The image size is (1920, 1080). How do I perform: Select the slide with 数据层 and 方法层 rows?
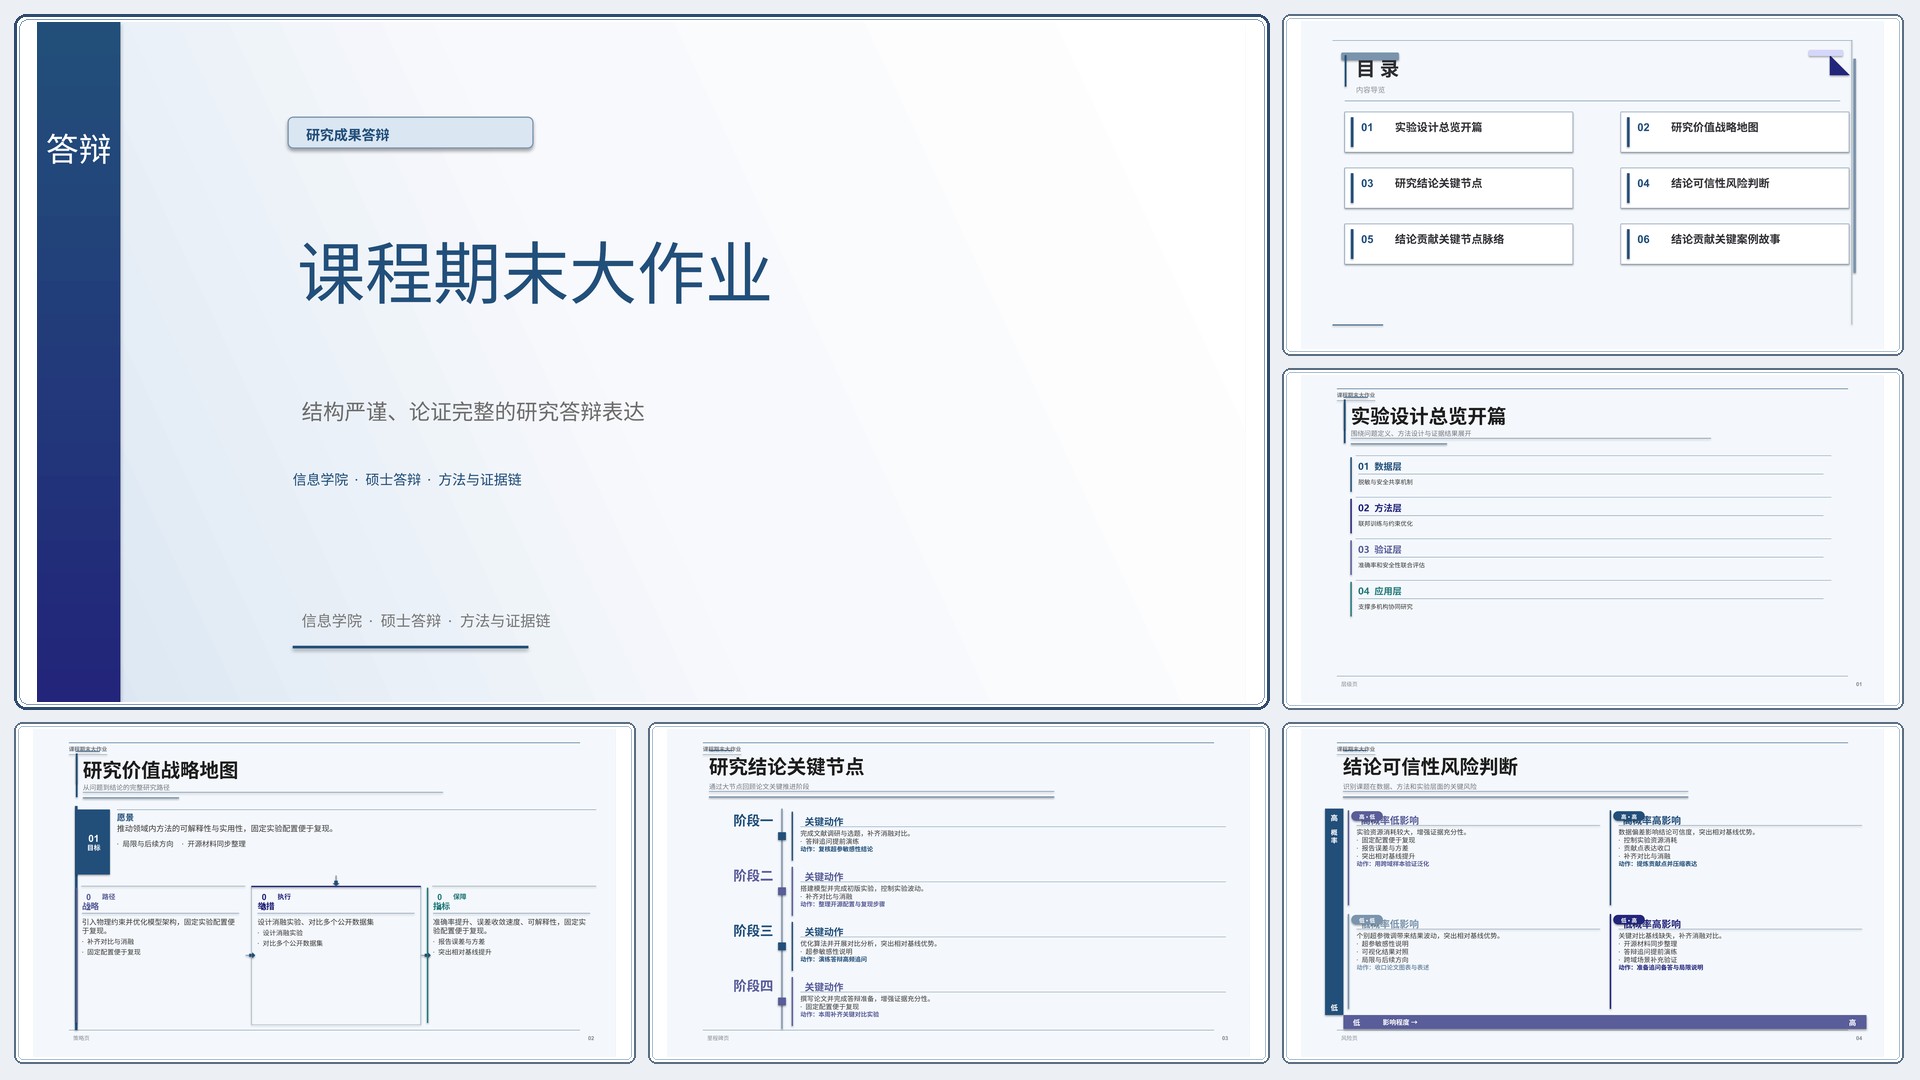click(1592, 539)
